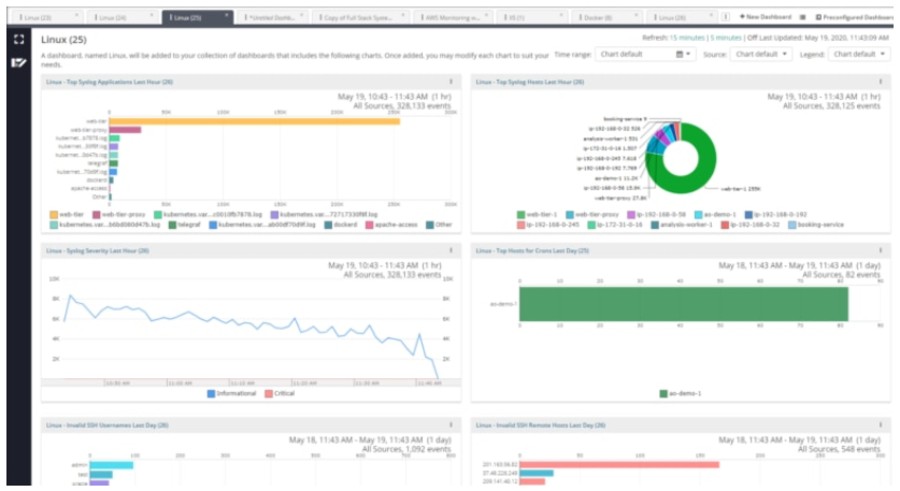Click the admin bar in SSH Usernames chart
Viewport: 900px width, 491px height.
pos(111,466)
